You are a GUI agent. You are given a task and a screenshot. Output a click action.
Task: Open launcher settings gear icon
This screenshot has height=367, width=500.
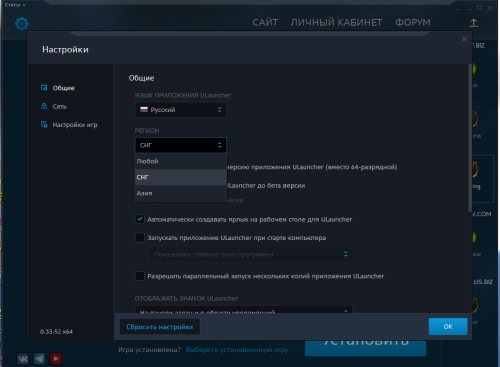click(x=22, y=24)
